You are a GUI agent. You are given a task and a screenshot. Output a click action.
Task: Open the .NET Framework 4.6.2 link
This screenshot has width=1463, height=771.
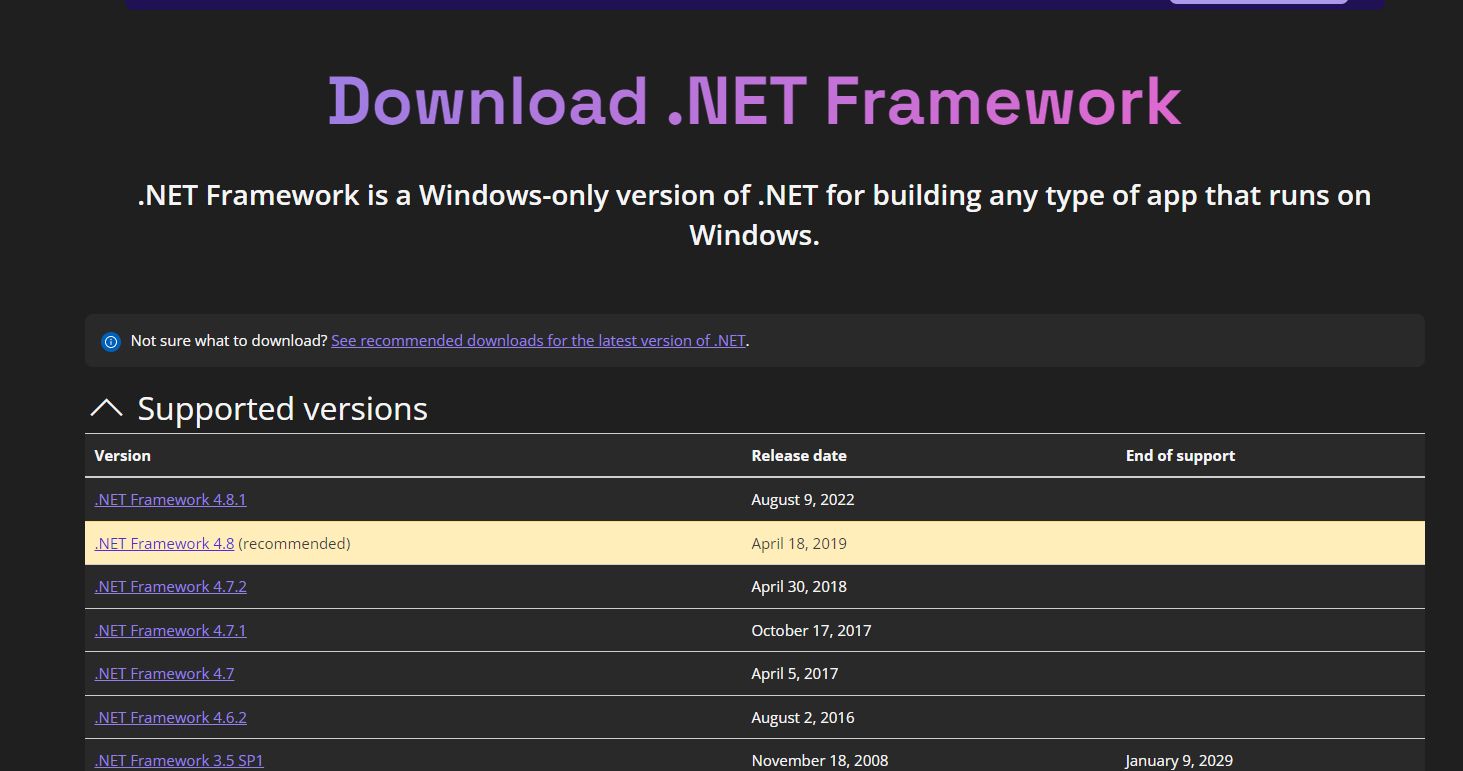170,717
